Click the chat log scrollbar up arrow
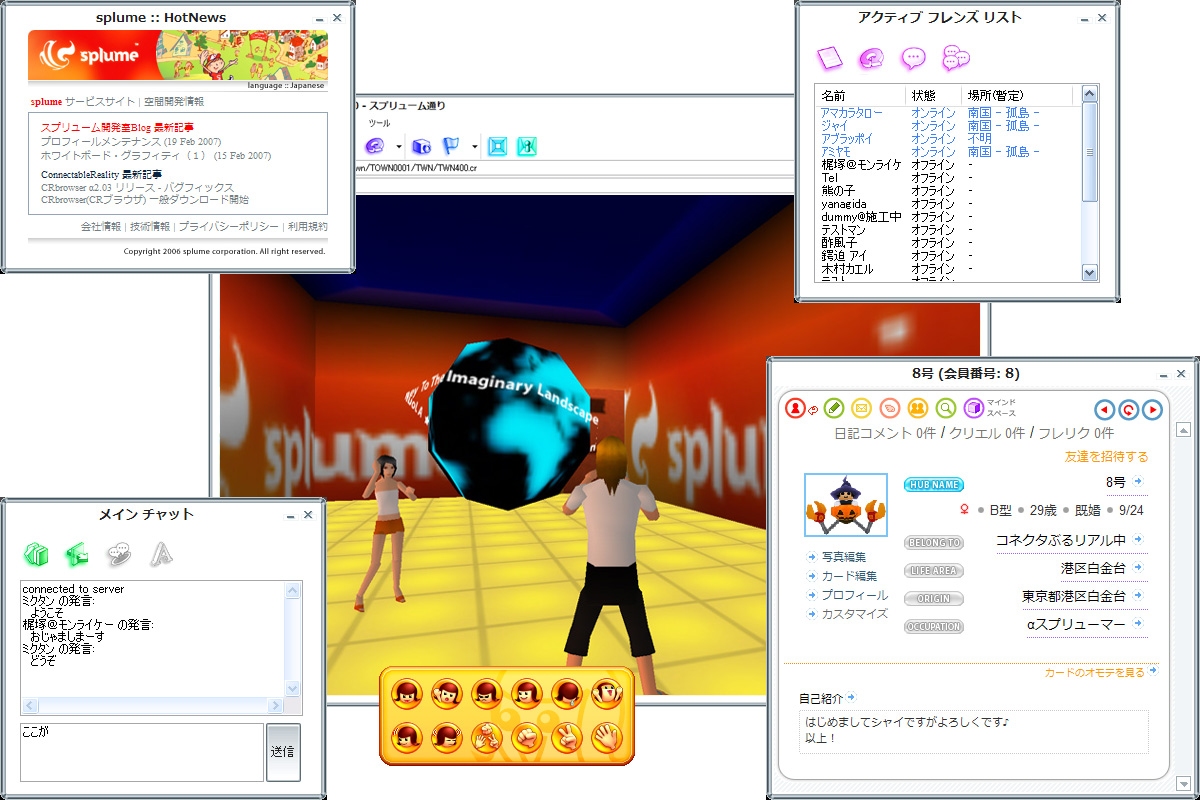Screen dimensions: 1200x800 pyautogui.click(x=293, y=592)
